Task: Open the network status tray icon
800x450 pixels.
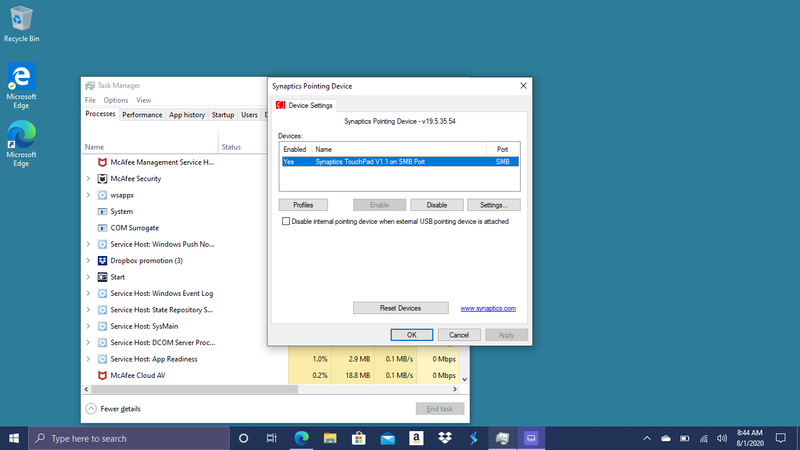Action: coord(704,438)
